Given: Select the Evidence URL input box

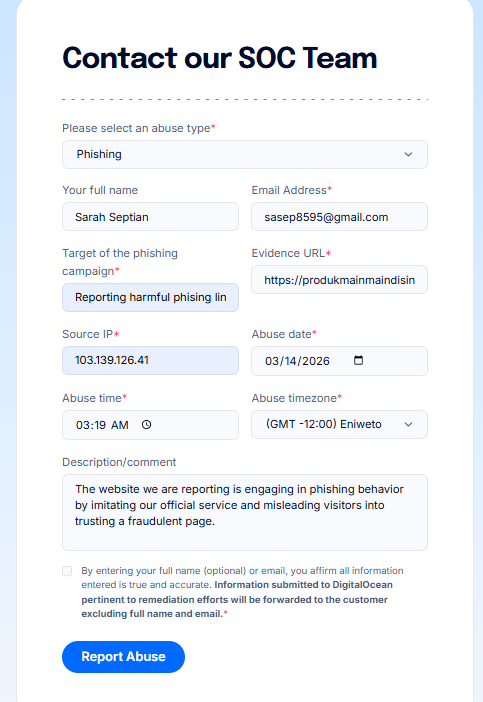Looking at the screenshot, I should click(339, 280).
